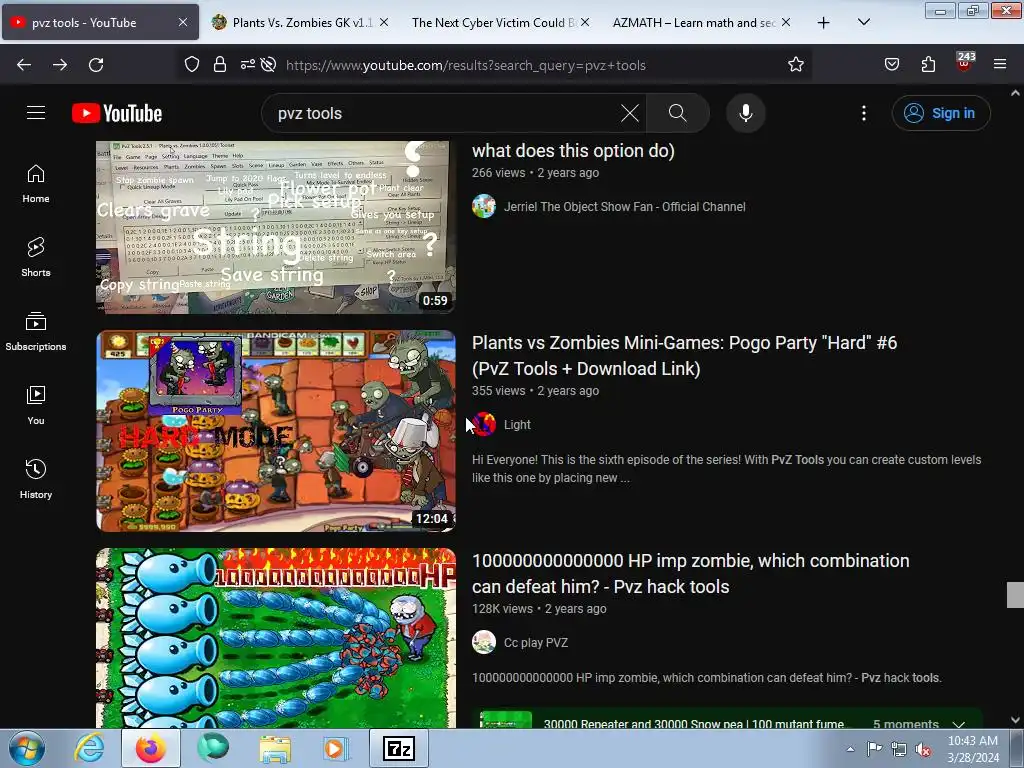Open the Cc play PVZ channel avatar
The height and width of the screenshot is (768, 1024).
(484, 643)
